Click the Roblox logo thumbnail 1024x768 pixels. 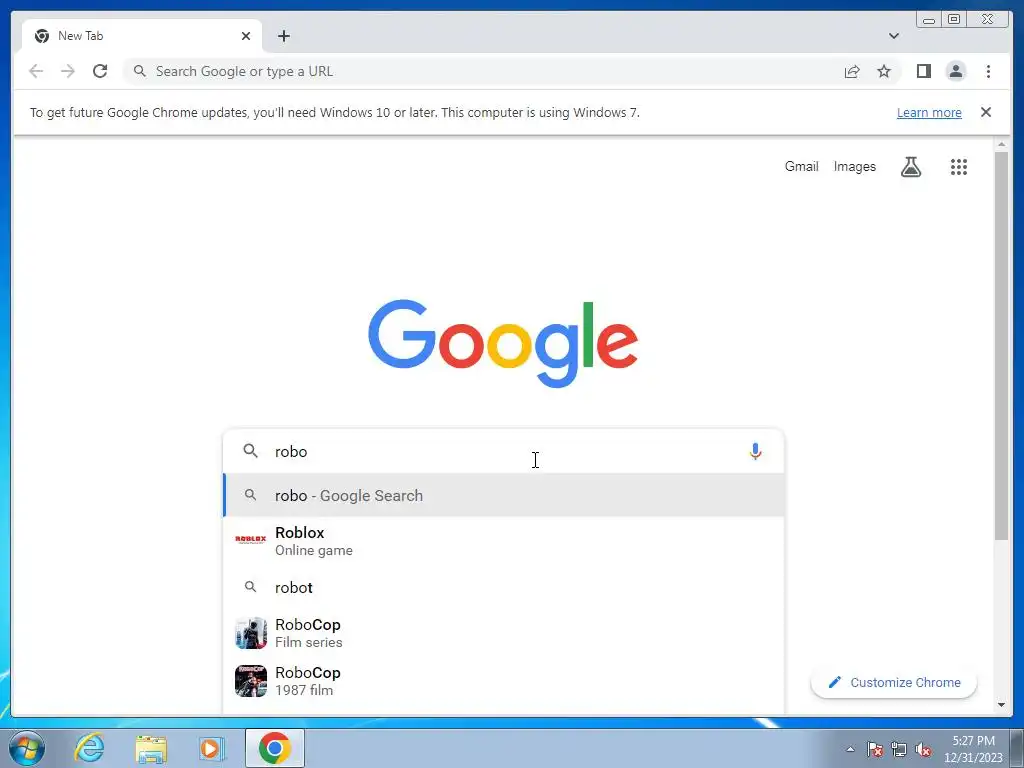(251, 539)
